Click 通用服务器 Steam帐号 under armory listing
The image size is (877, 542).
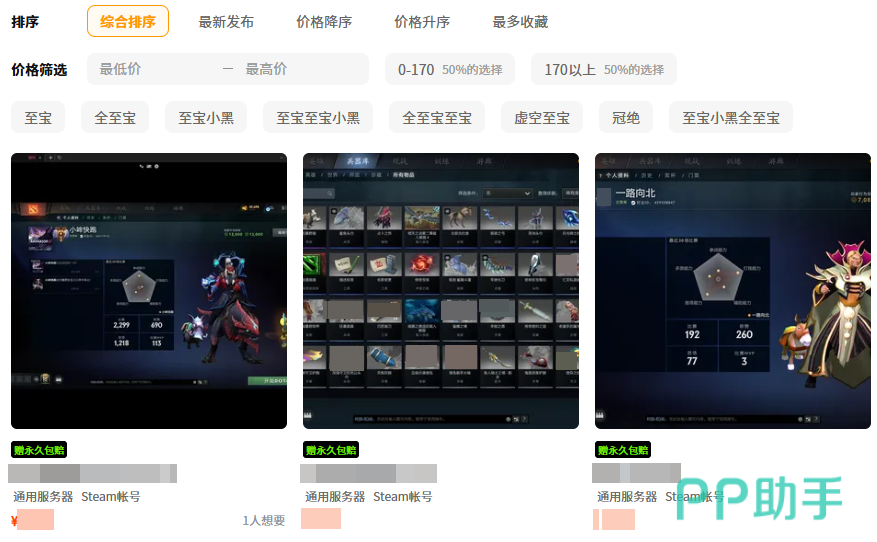[369, 497]
